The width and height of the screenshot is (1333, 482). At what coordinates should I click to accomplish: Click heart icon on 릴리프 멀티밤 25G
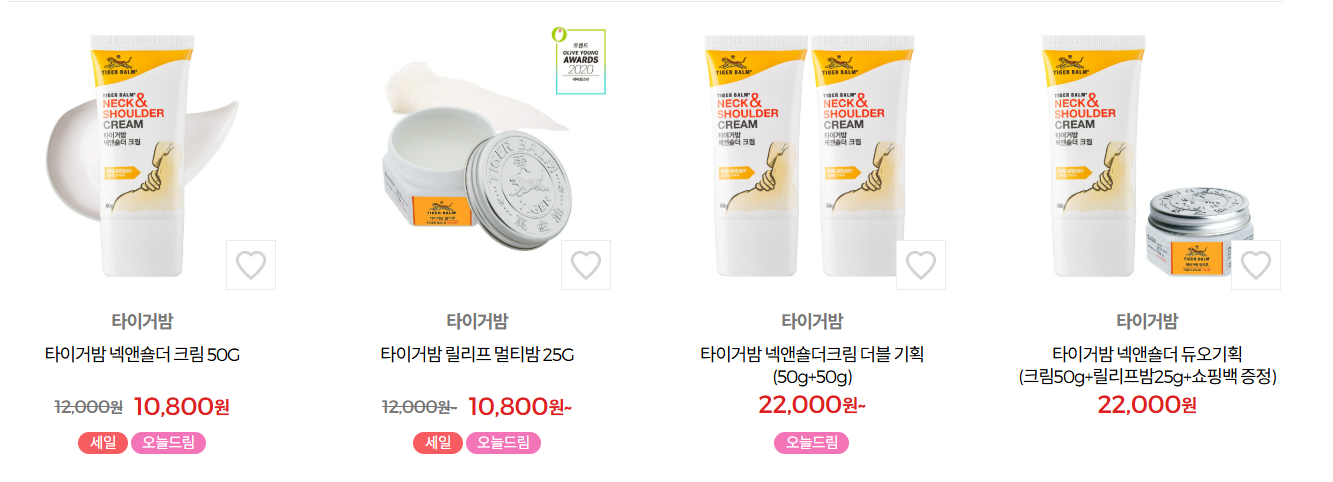(586, 265)
